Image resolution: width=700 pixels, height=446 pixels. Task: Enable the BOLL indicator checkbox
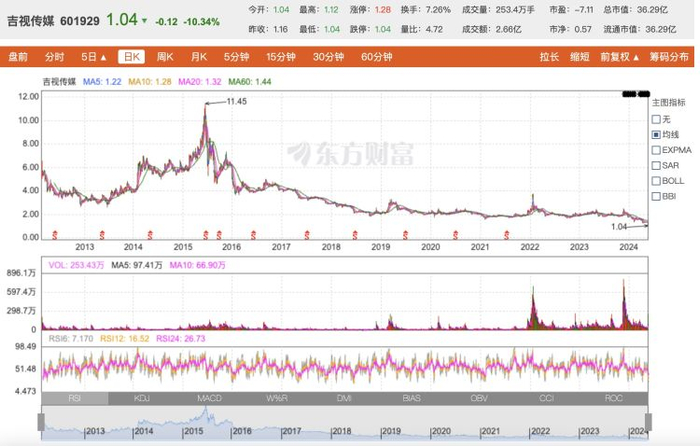click(656, 181)
